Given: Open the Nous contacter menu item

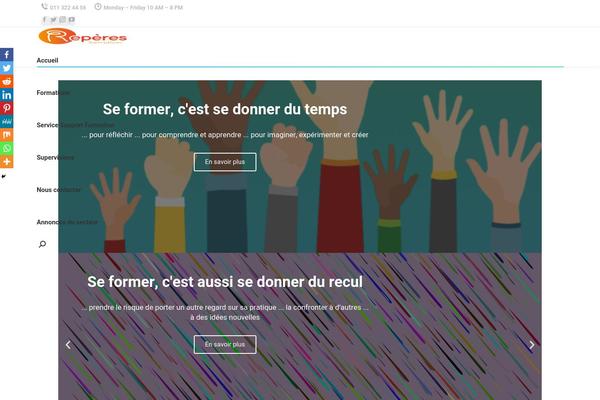Looking at the screenshot, I should click(x=59, y=189).
